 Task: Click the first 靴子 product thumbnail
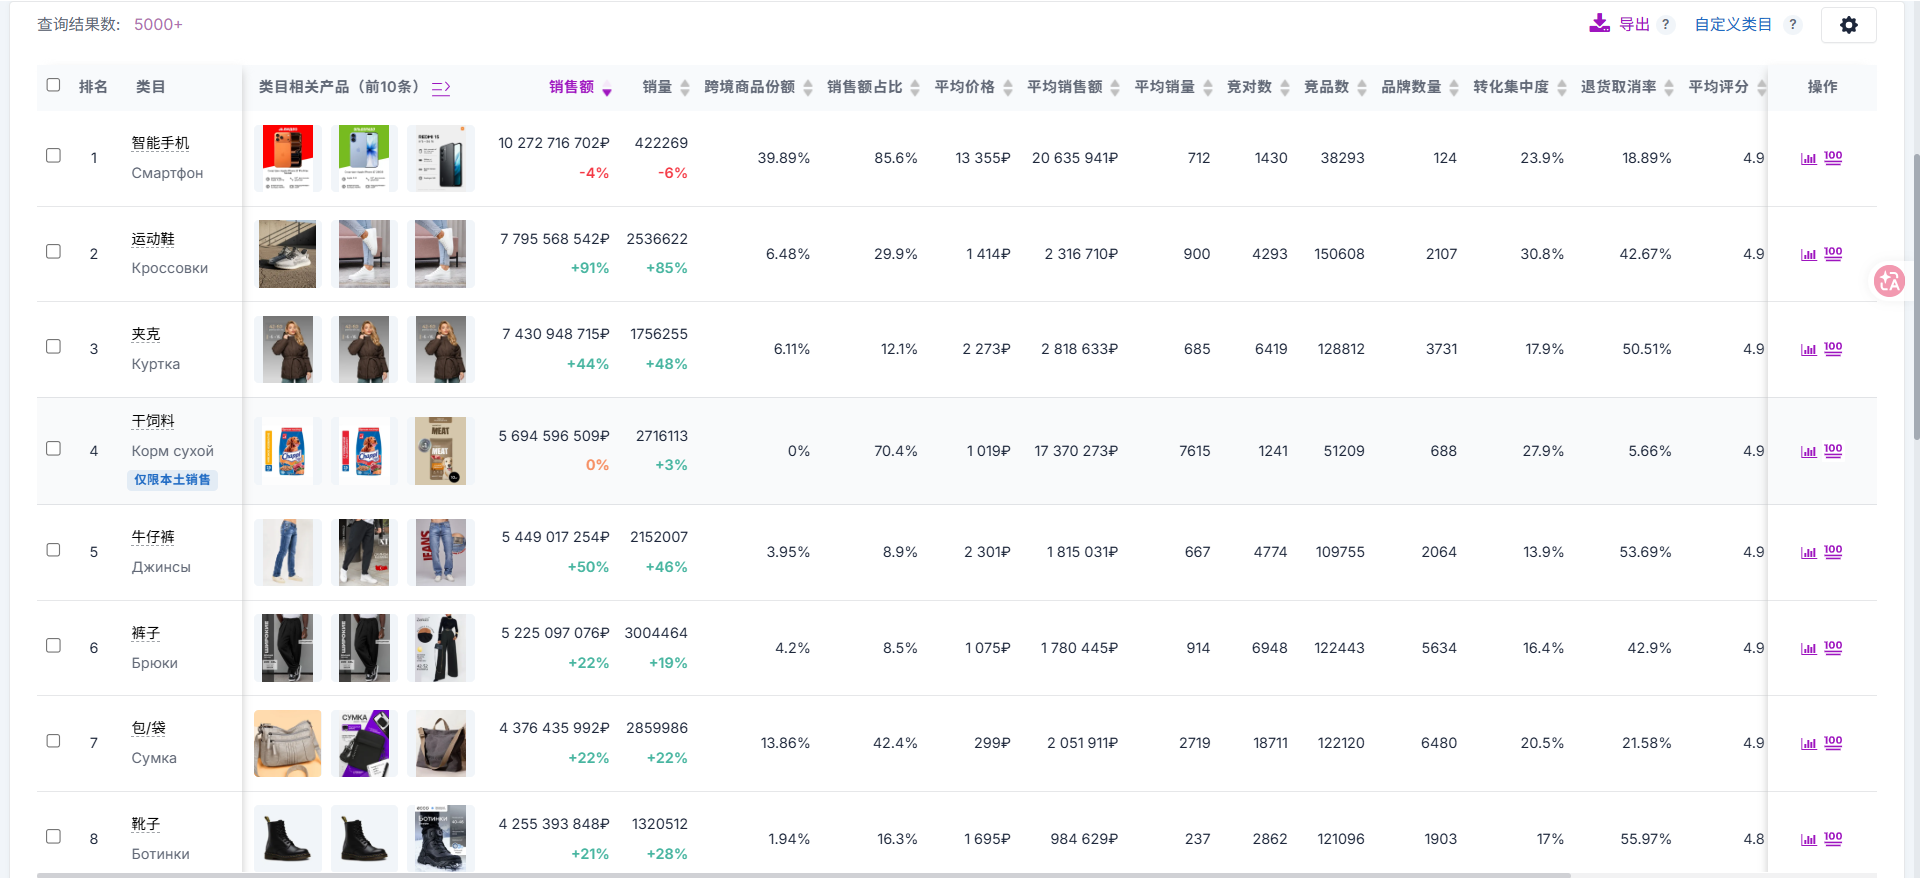point(288,838)
